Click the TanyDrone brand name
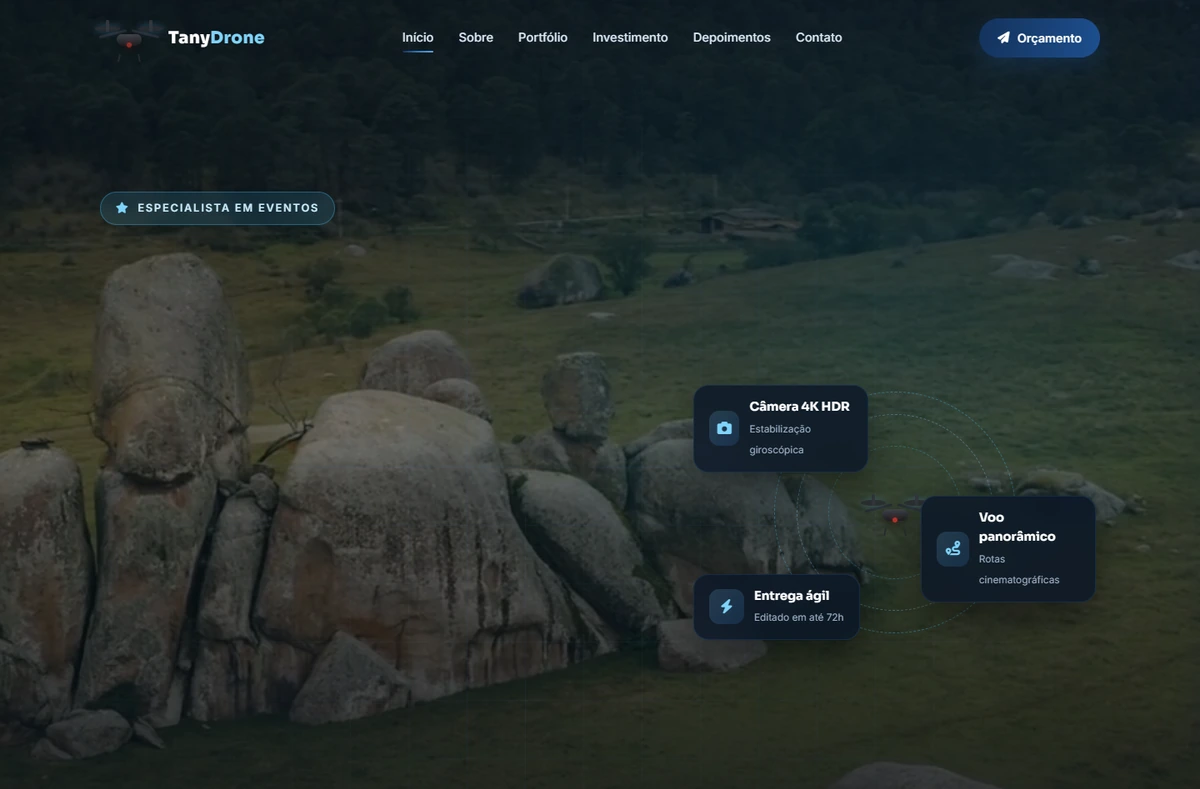The height and width of the screenshot is (789, 1200). [x=216, y=38]
